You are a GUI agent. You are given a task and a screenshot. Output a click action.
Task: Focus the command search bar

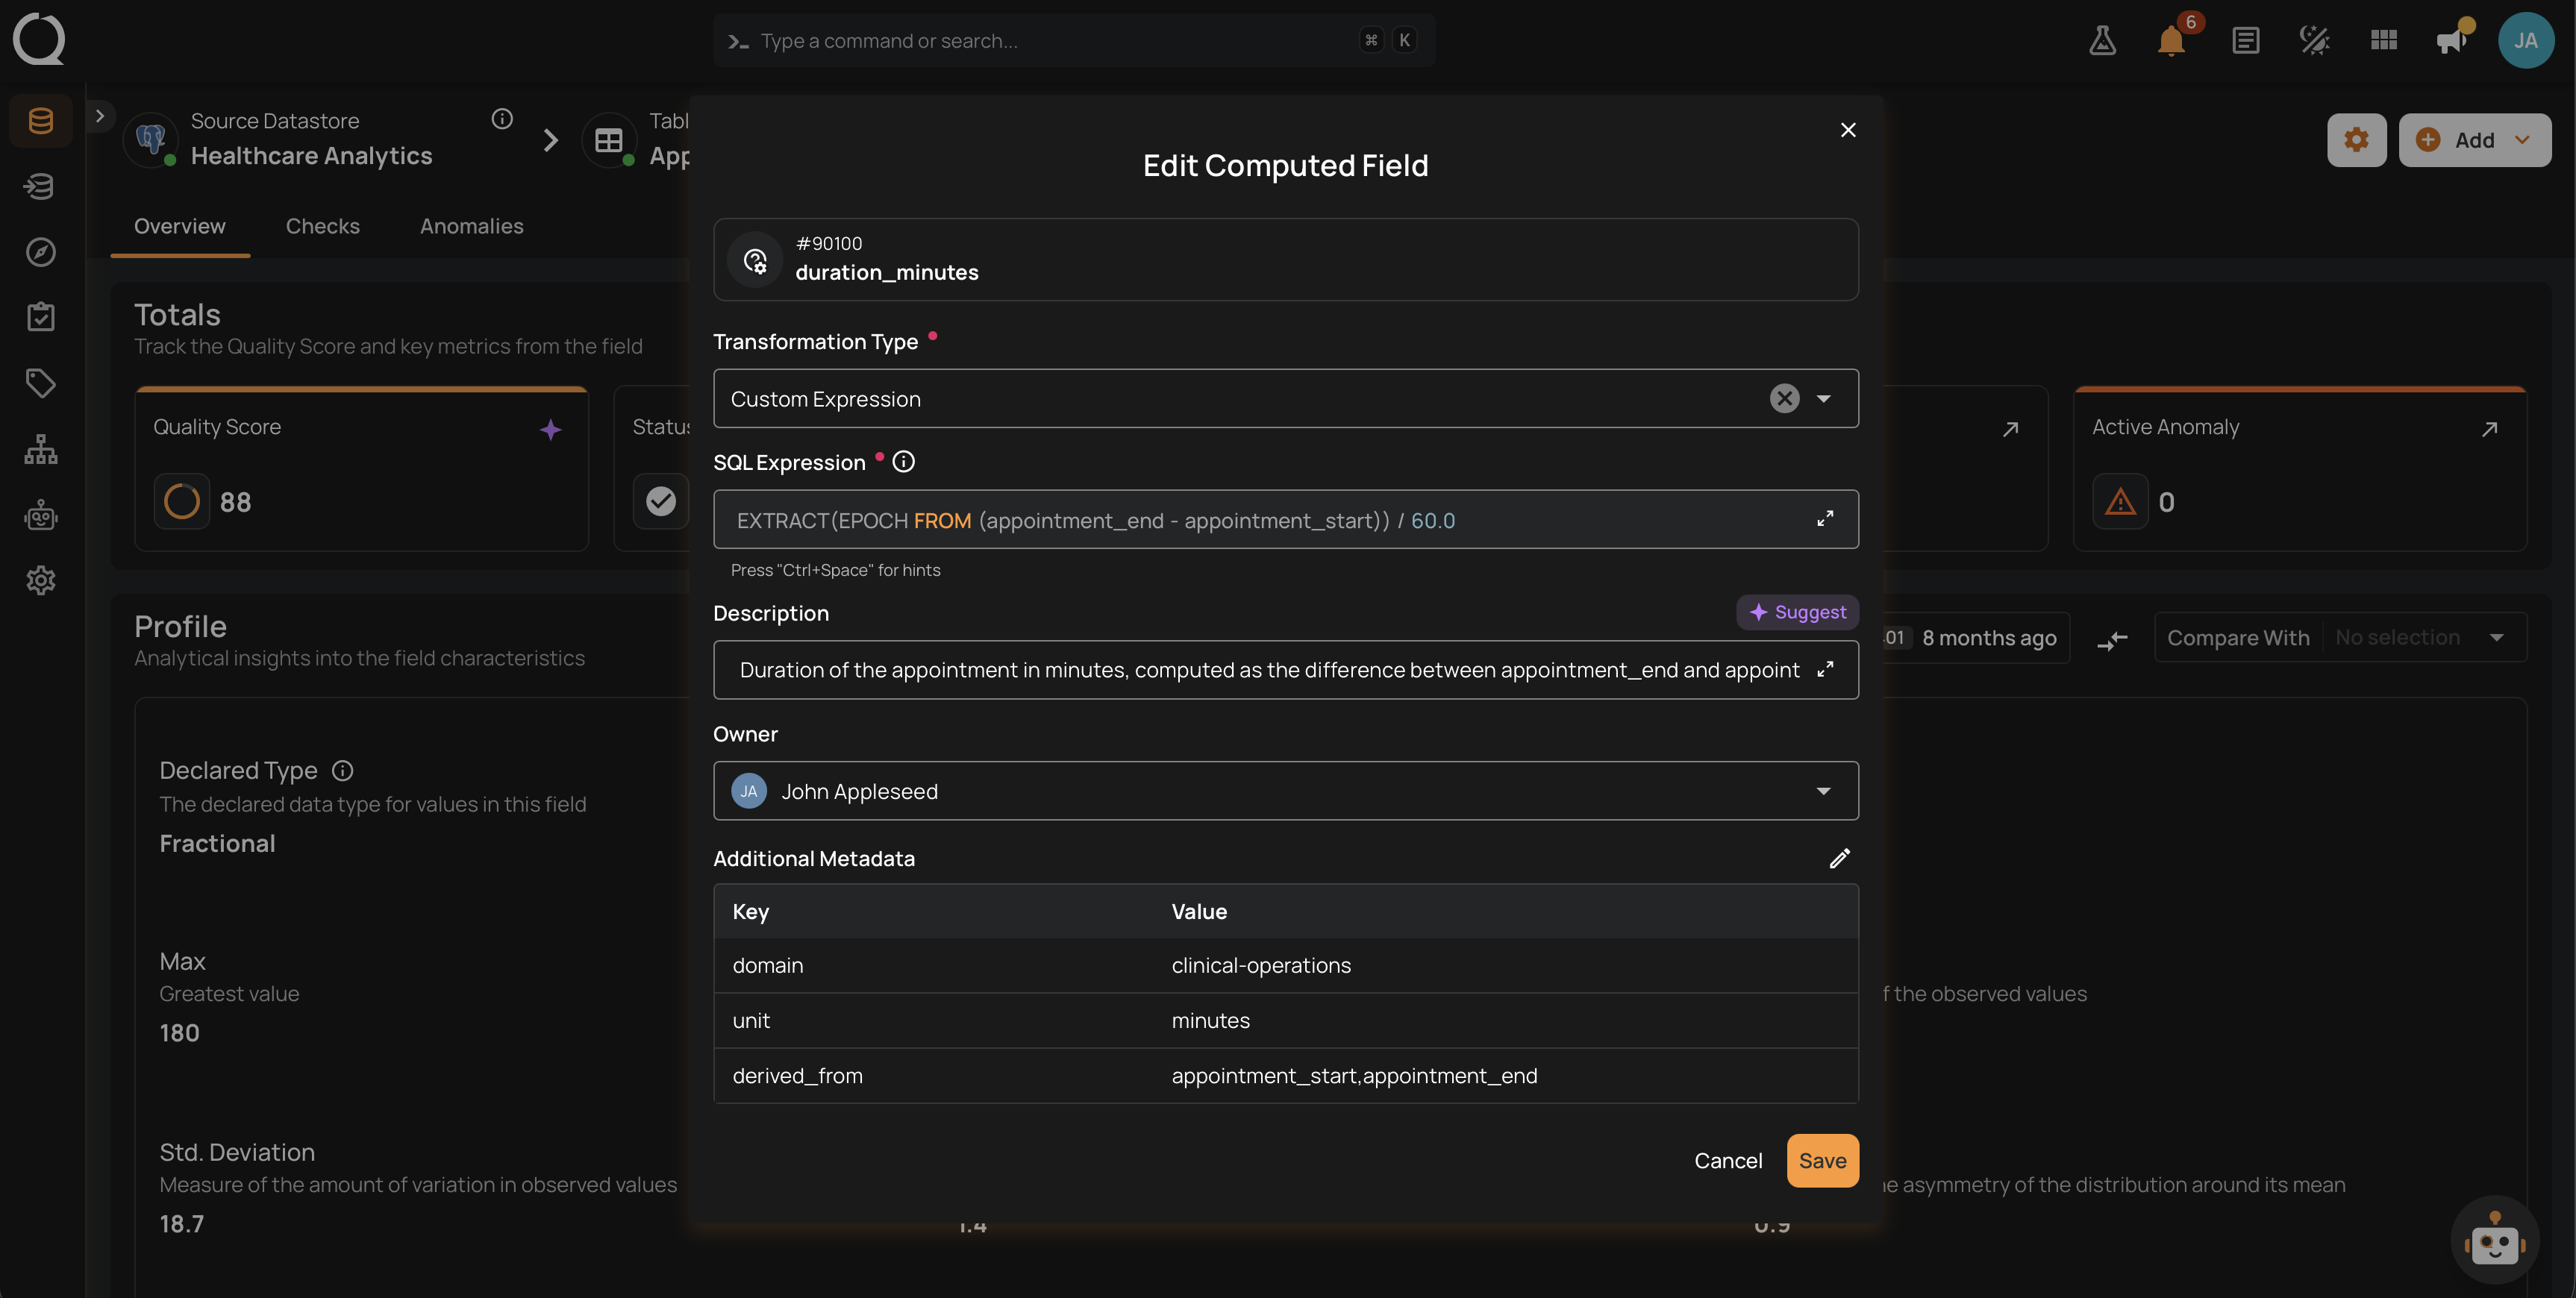point(1074,40)
